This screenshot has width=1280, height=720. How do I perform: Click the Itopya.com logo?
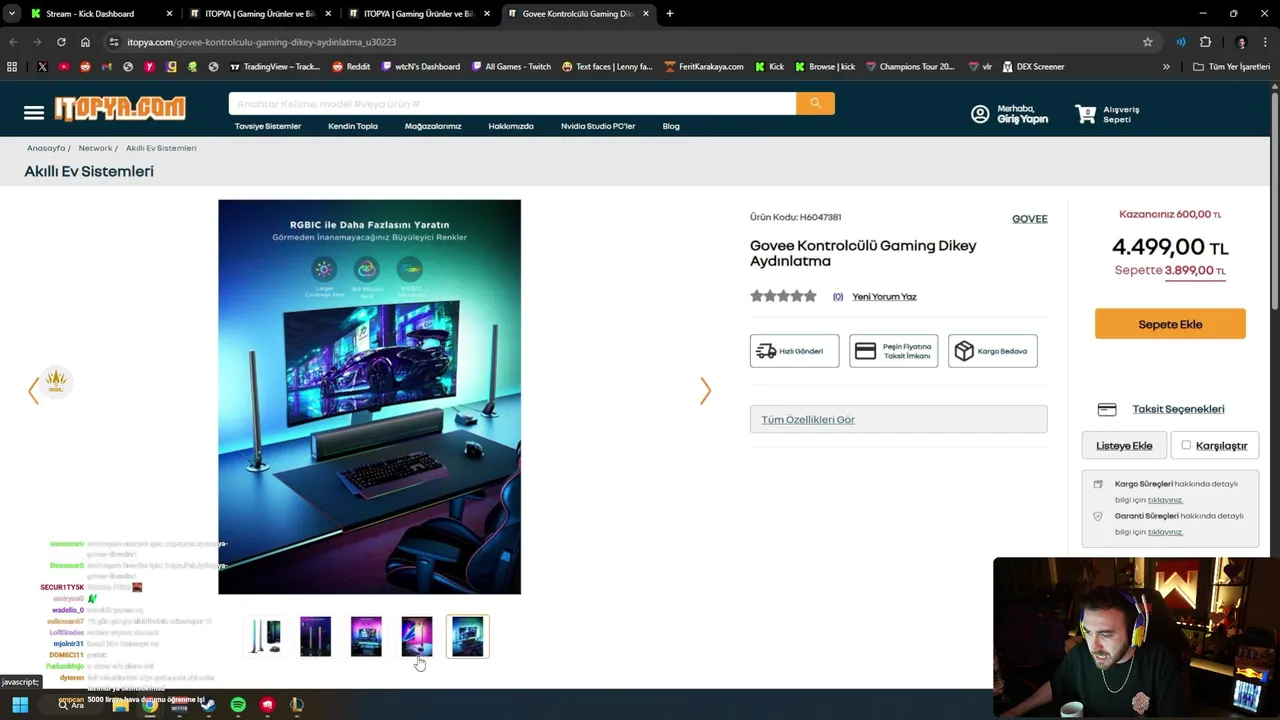tap(120, 108)
